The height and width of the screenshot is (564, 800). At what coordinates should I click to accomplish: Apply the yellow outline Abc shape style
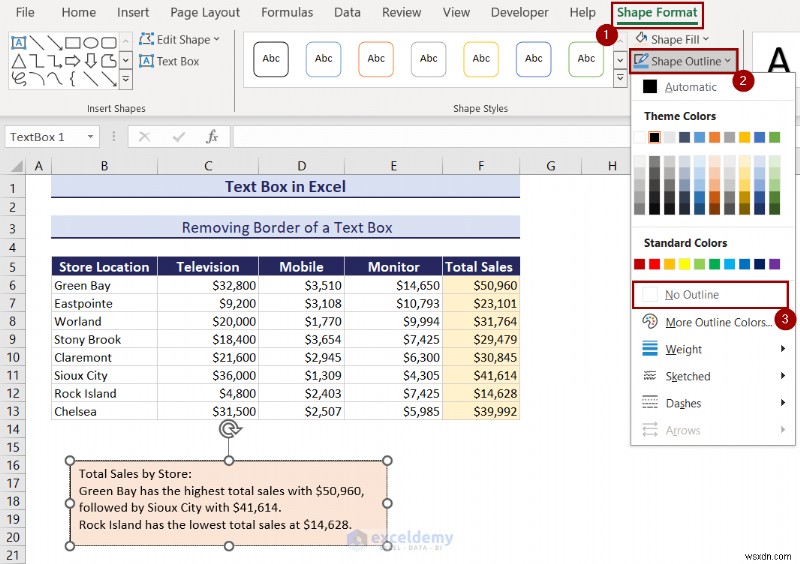(481, 59)
